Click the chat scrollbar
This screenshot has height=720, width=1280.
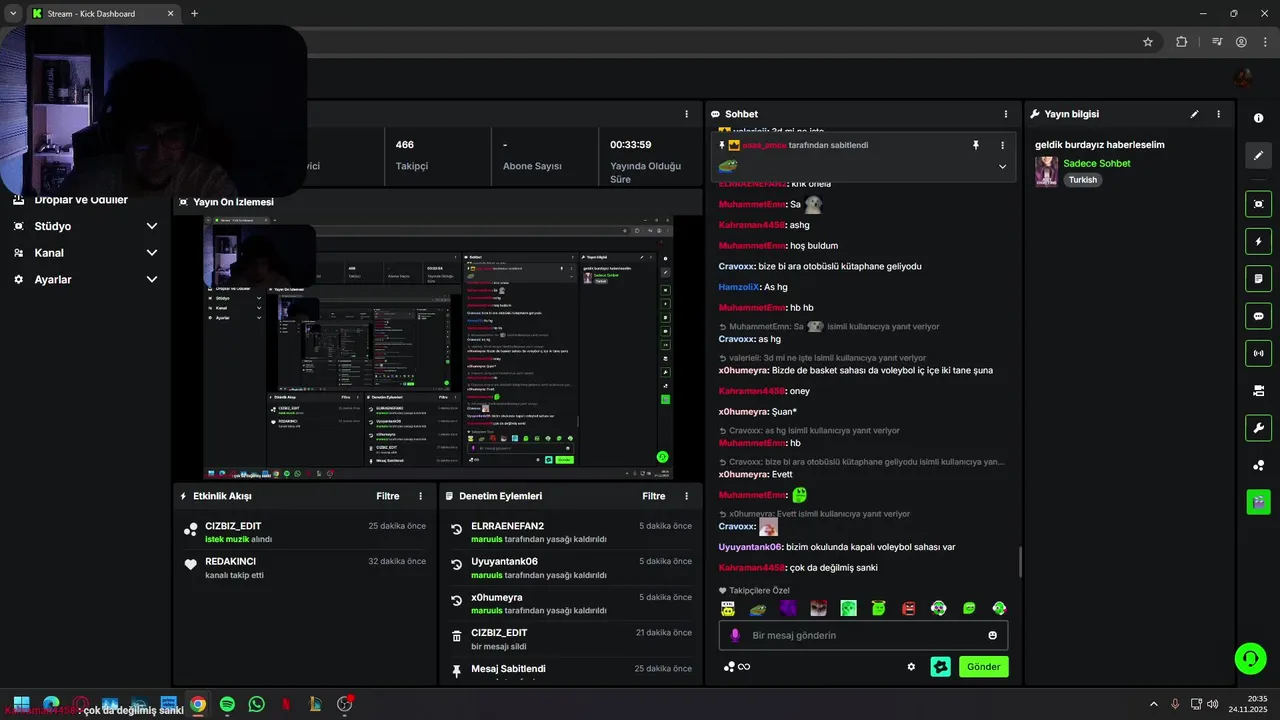pyautogui.click(x=1020, y=562)
